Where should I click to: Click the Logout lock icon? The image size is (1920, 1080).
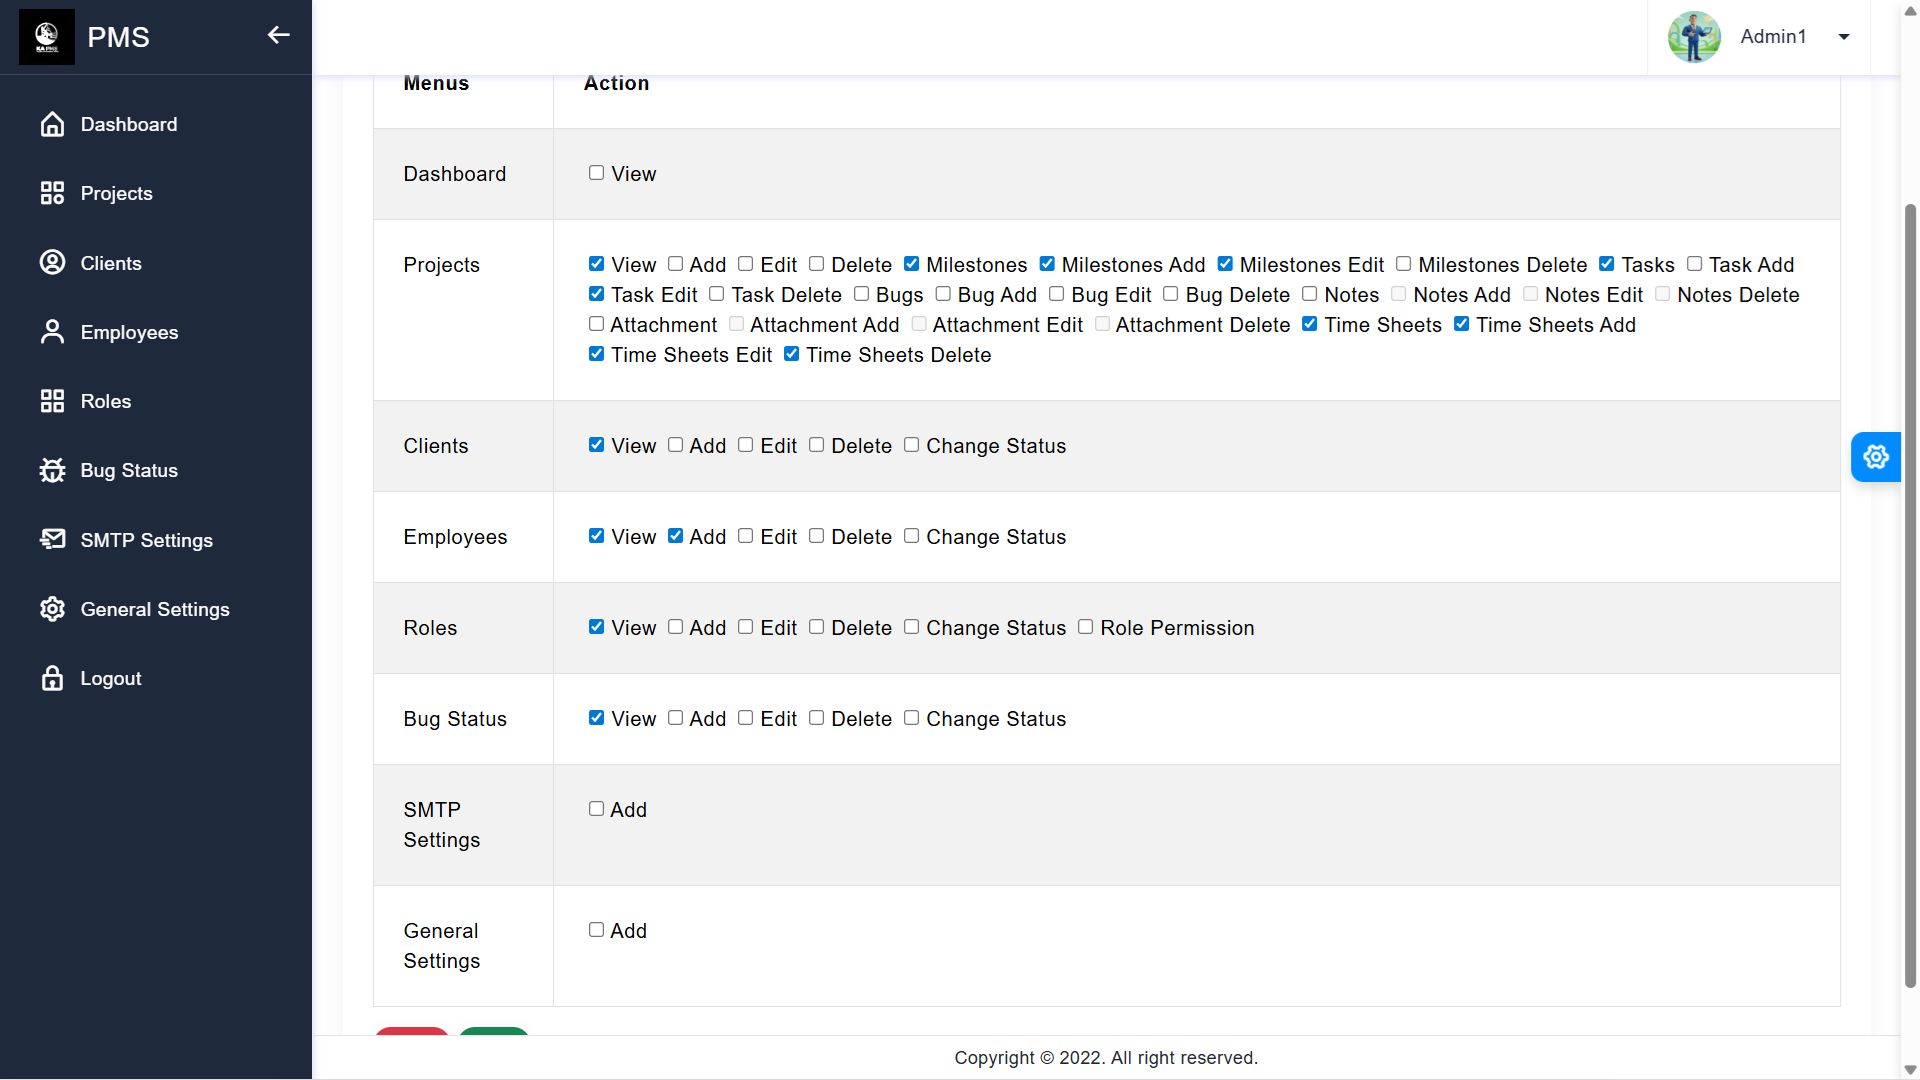[x=52, y=678]
